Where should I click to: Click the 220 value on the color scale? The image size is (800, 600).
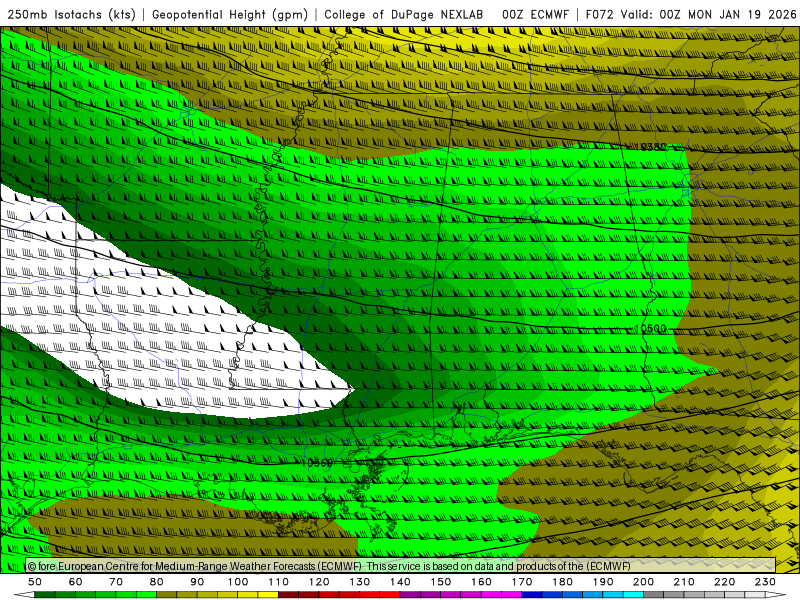[724, 582]
